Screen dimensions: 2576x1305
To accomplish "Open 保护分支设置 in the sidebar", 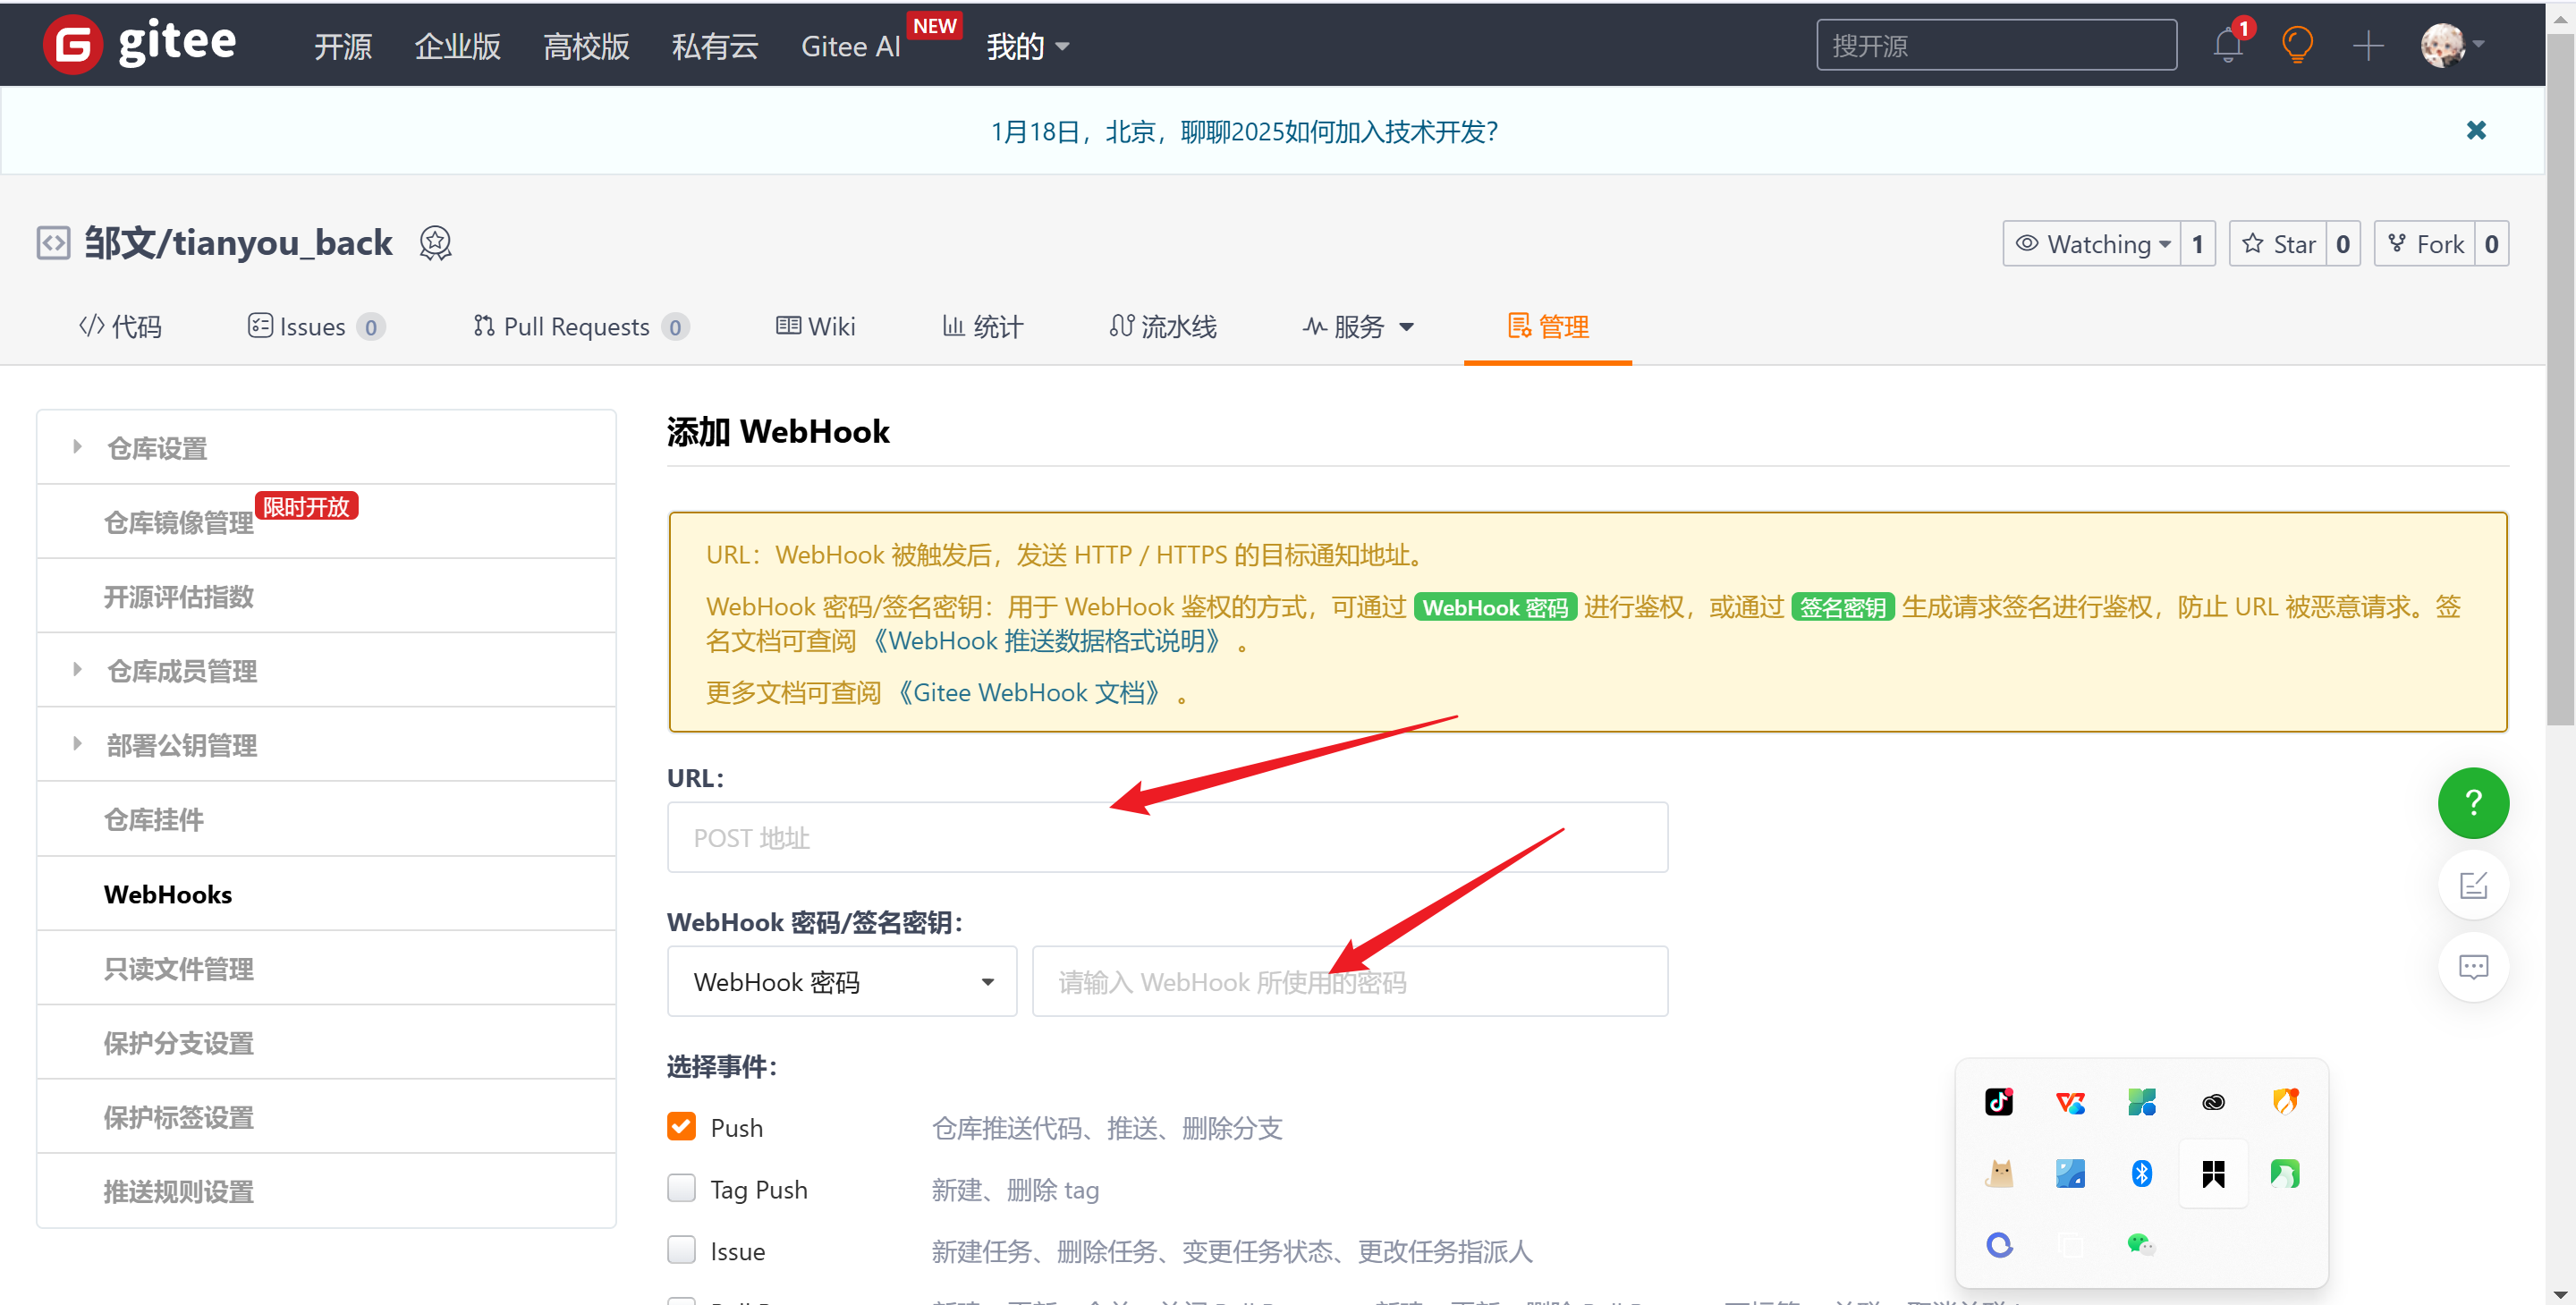I will [x=325, y=1042].
